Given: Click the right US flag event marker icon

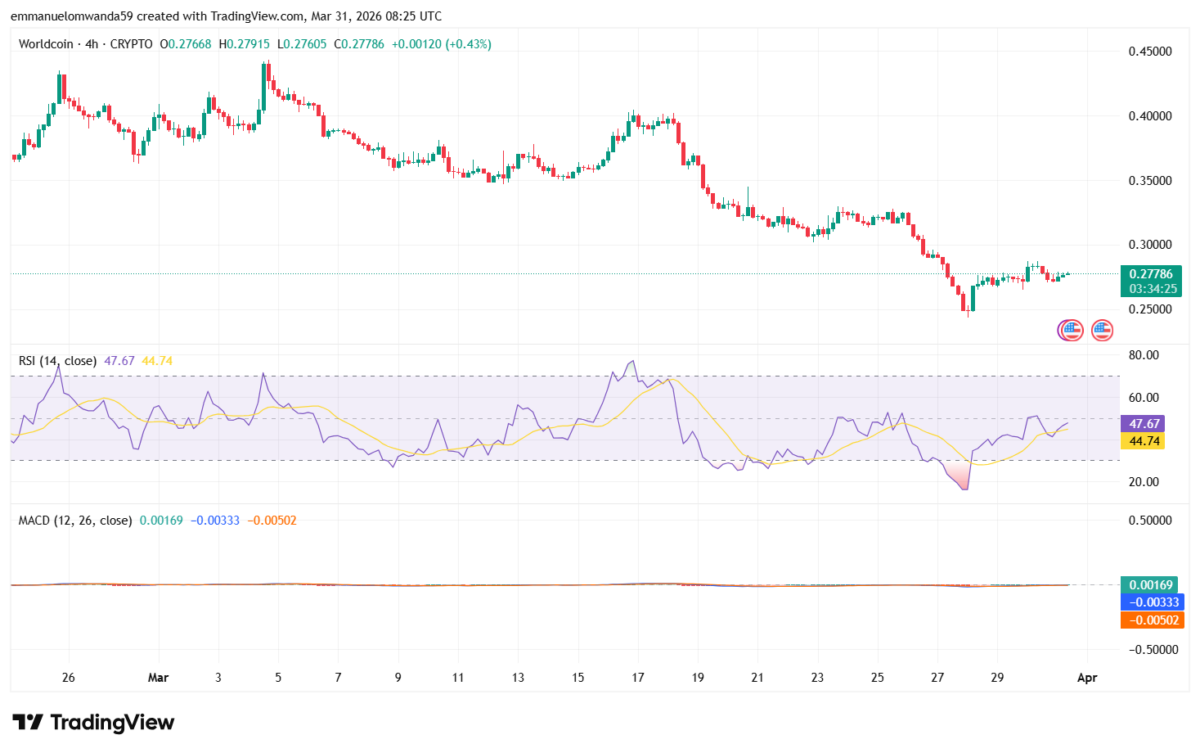Looking at the screenshot, I should coord(1100,329).
